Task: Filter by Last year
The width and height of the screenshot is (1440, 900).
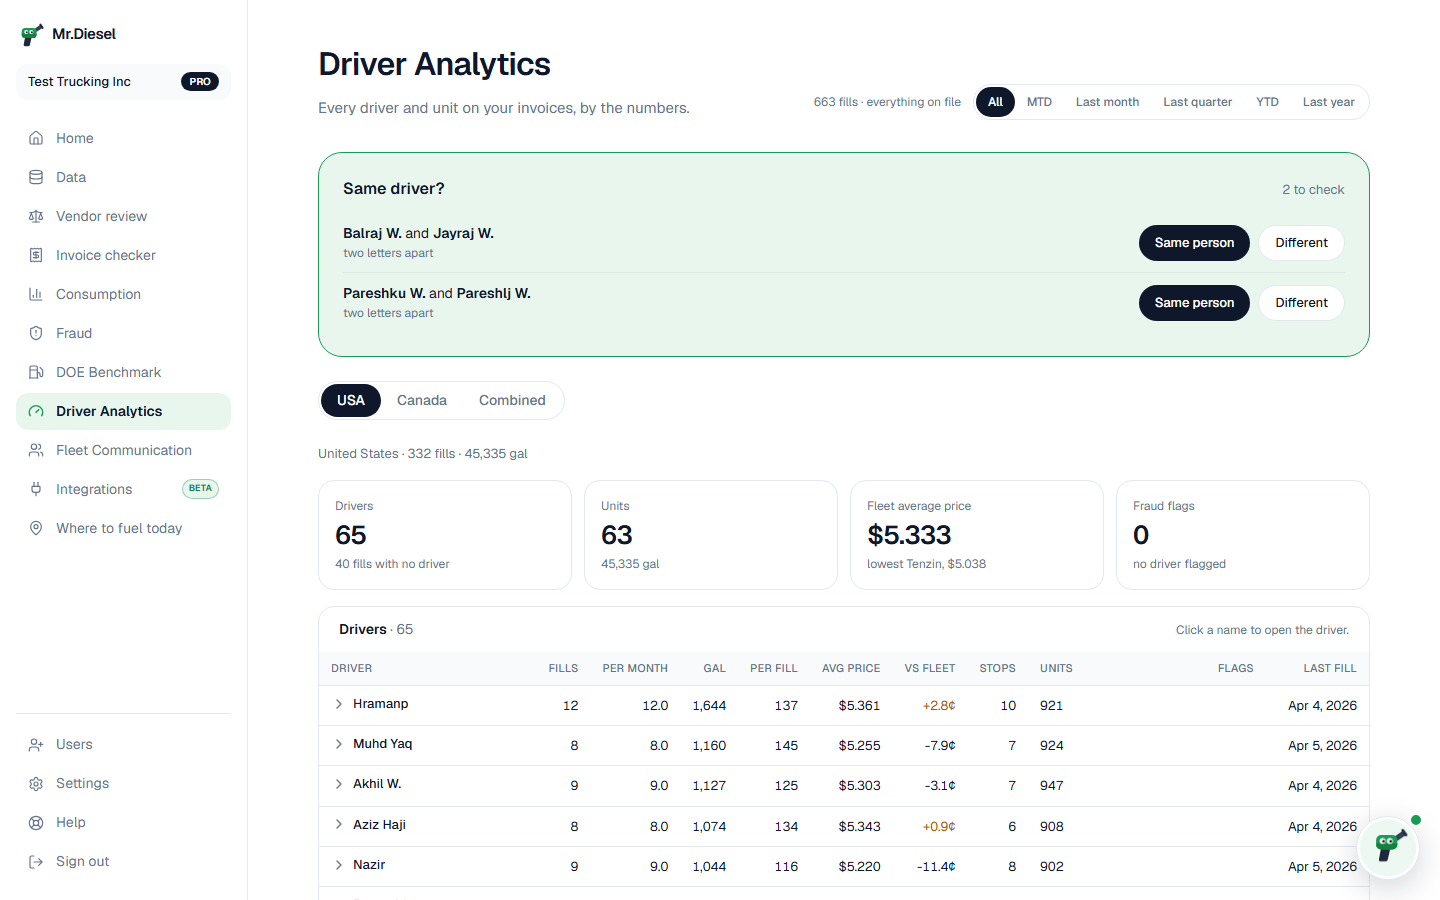Action: (1328, 102)
